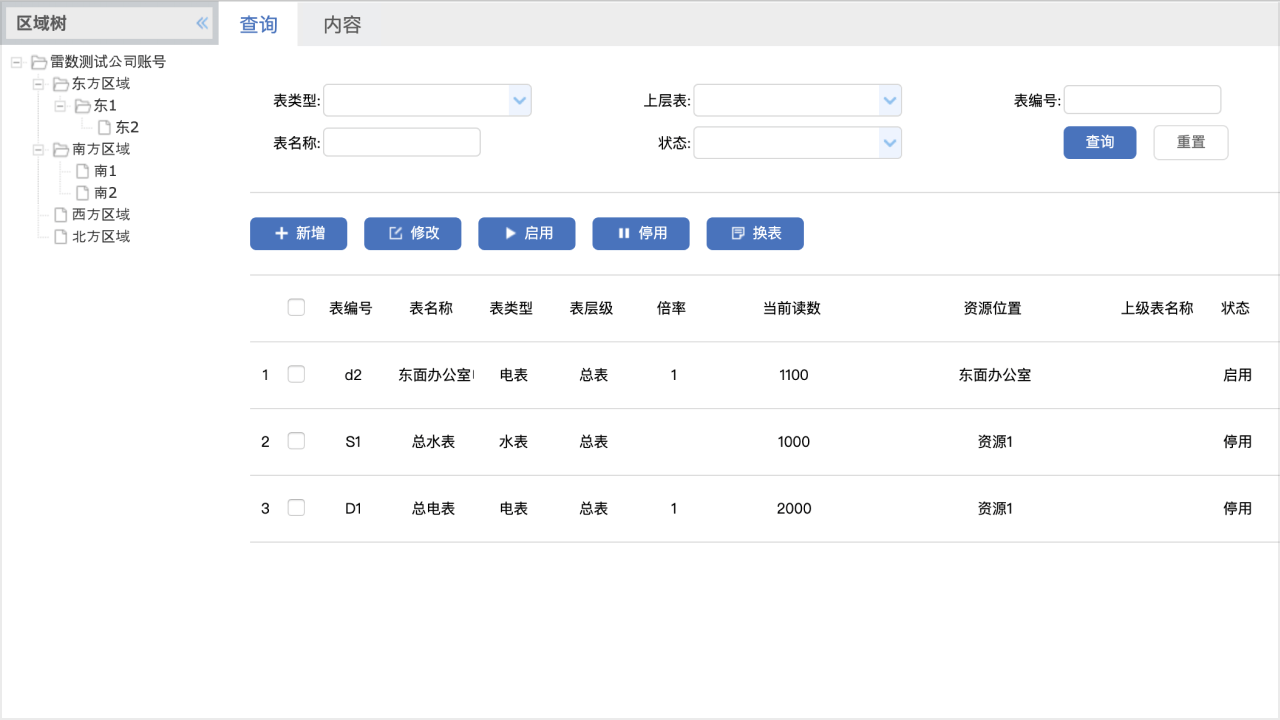Select 东1 label in the tree
Screen dimensions: 1280x720
point(105,106)
